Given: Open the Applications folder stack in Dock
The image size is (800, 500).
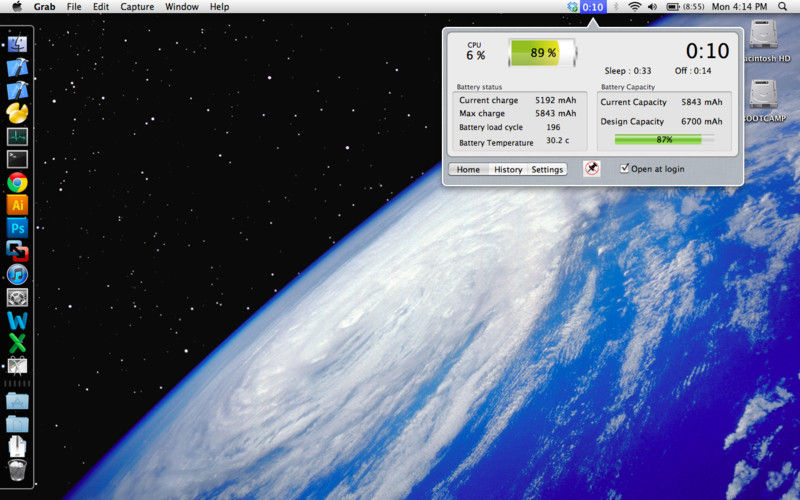Looking at the screenshot, I should coord(17,401).
